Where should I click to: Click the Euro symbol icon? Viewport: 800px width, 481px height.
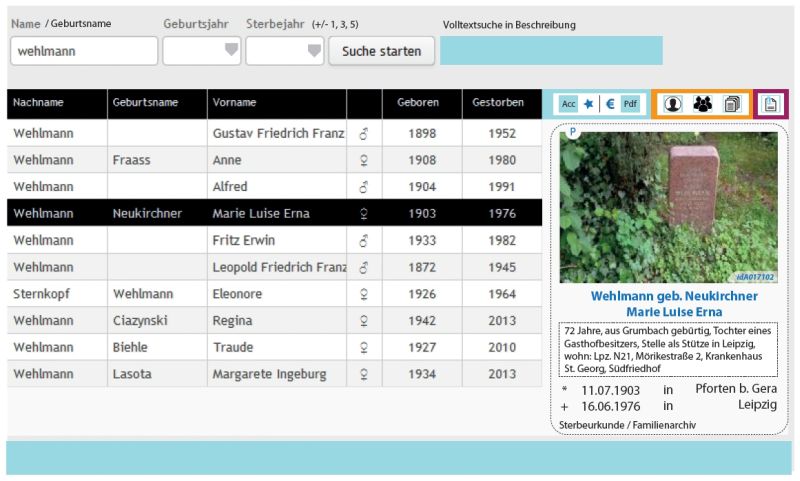point(609,103)
